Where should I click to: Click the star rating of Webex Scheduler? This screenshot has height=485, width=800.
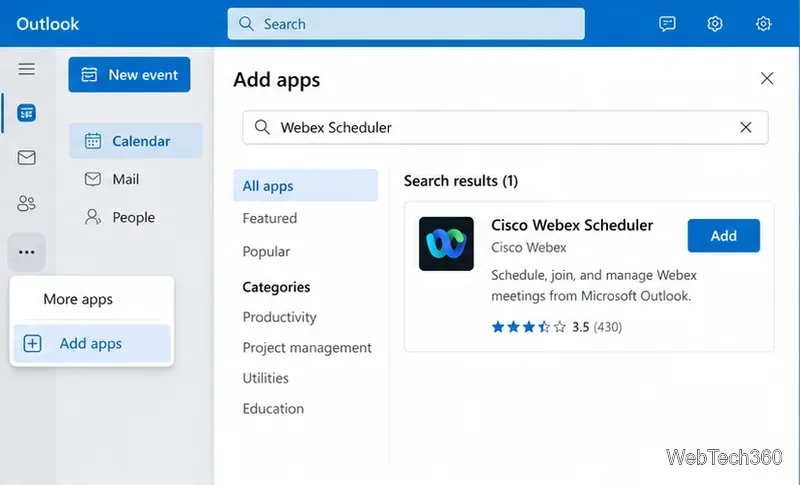click(x=528, y=326)
